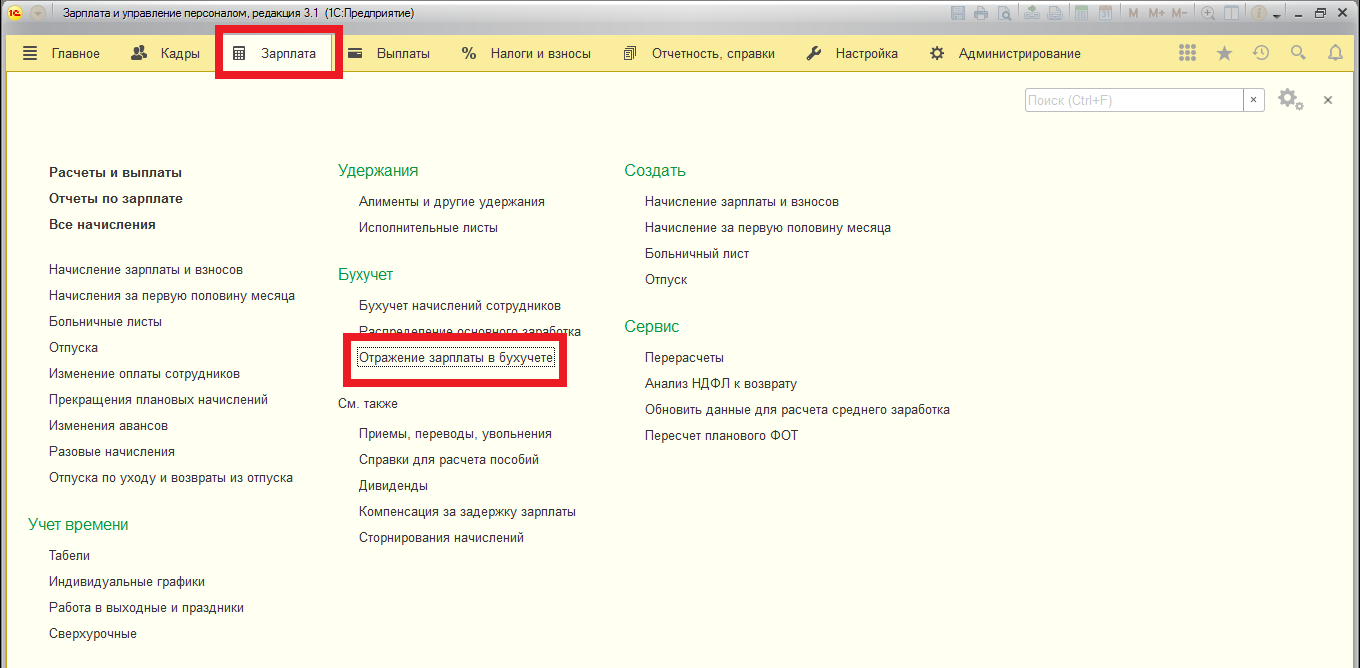The image size is (1360, 668).
Task: Click the Print preview icon
Action: click(x=1004, y=13)
